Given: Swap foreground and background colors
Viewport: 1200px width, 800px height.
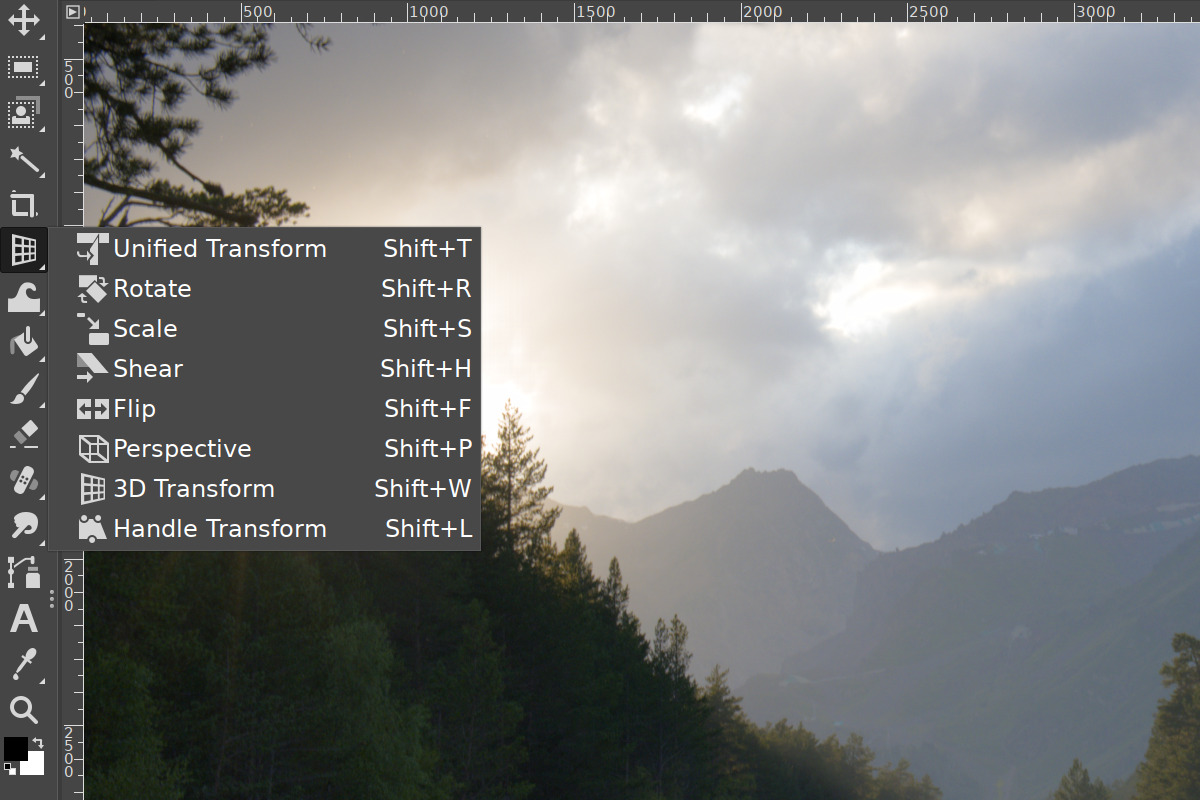Looking at the screenshot, I should tap(36, 744).
